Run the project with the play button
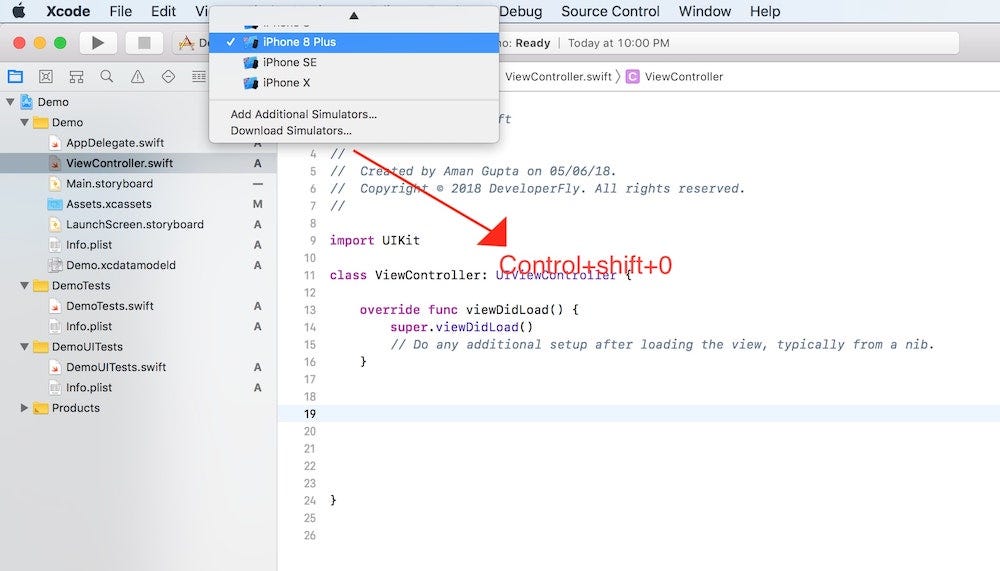The image size is (1000, 571). (98, 43)
